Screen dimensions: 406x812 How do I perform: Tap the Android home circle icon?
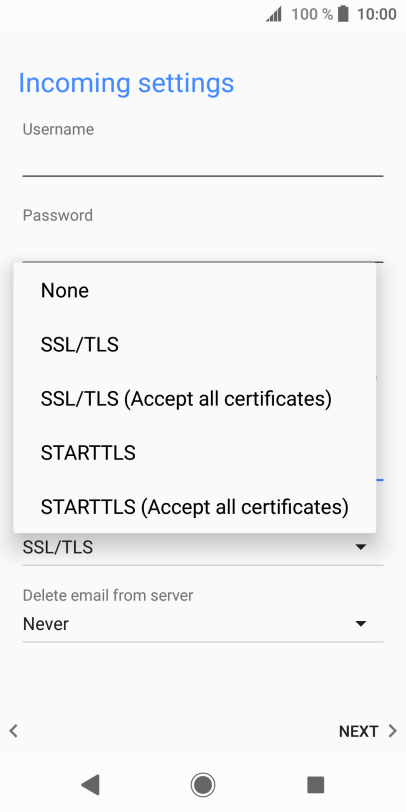[203, 785]
